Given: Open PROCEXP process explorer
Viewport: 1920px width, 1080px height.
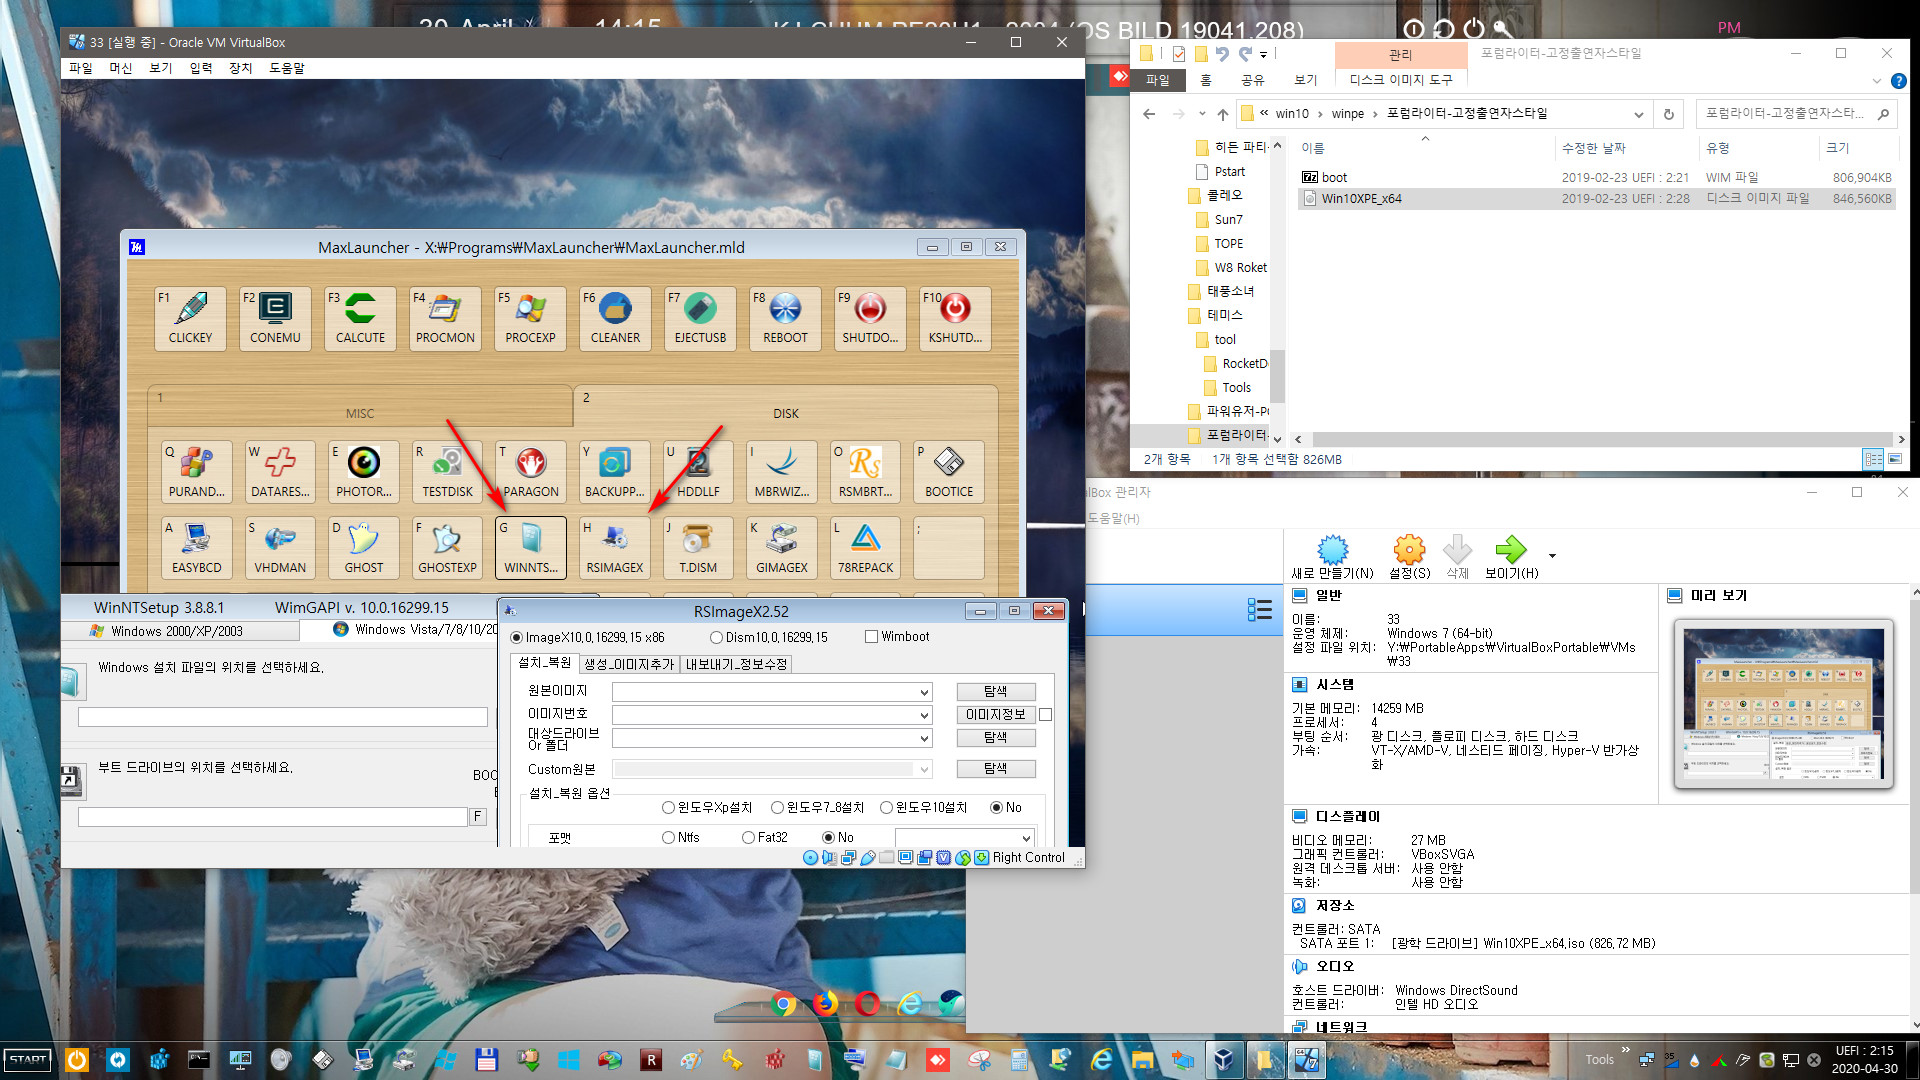Looking at the screenshot, I should coord(530,318).
